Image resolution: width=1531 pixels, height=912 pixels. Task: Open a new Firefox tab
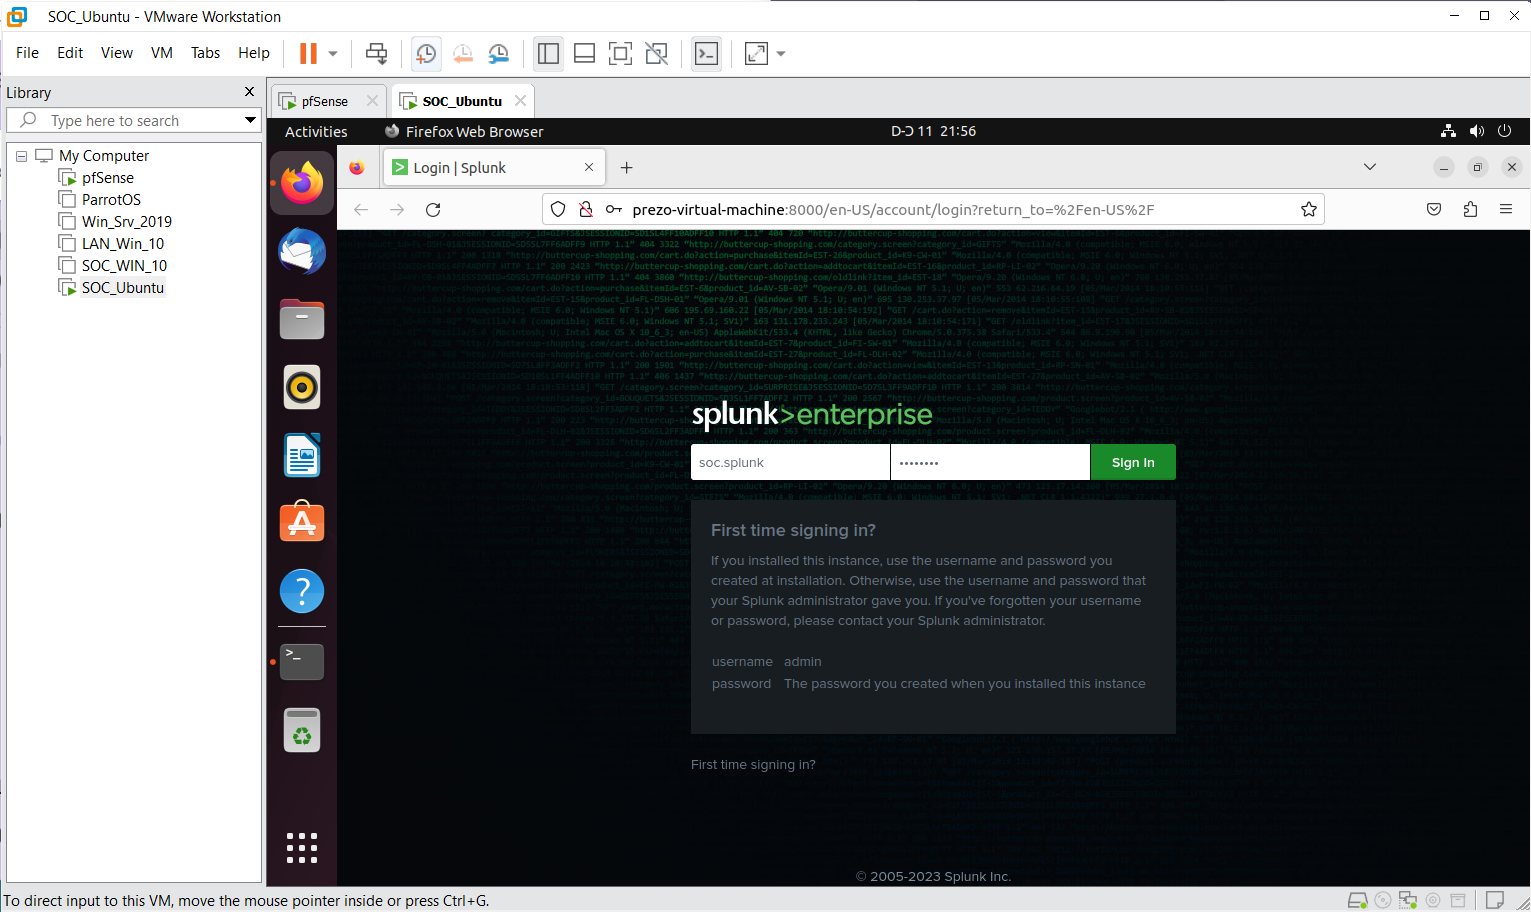(627, 167)
